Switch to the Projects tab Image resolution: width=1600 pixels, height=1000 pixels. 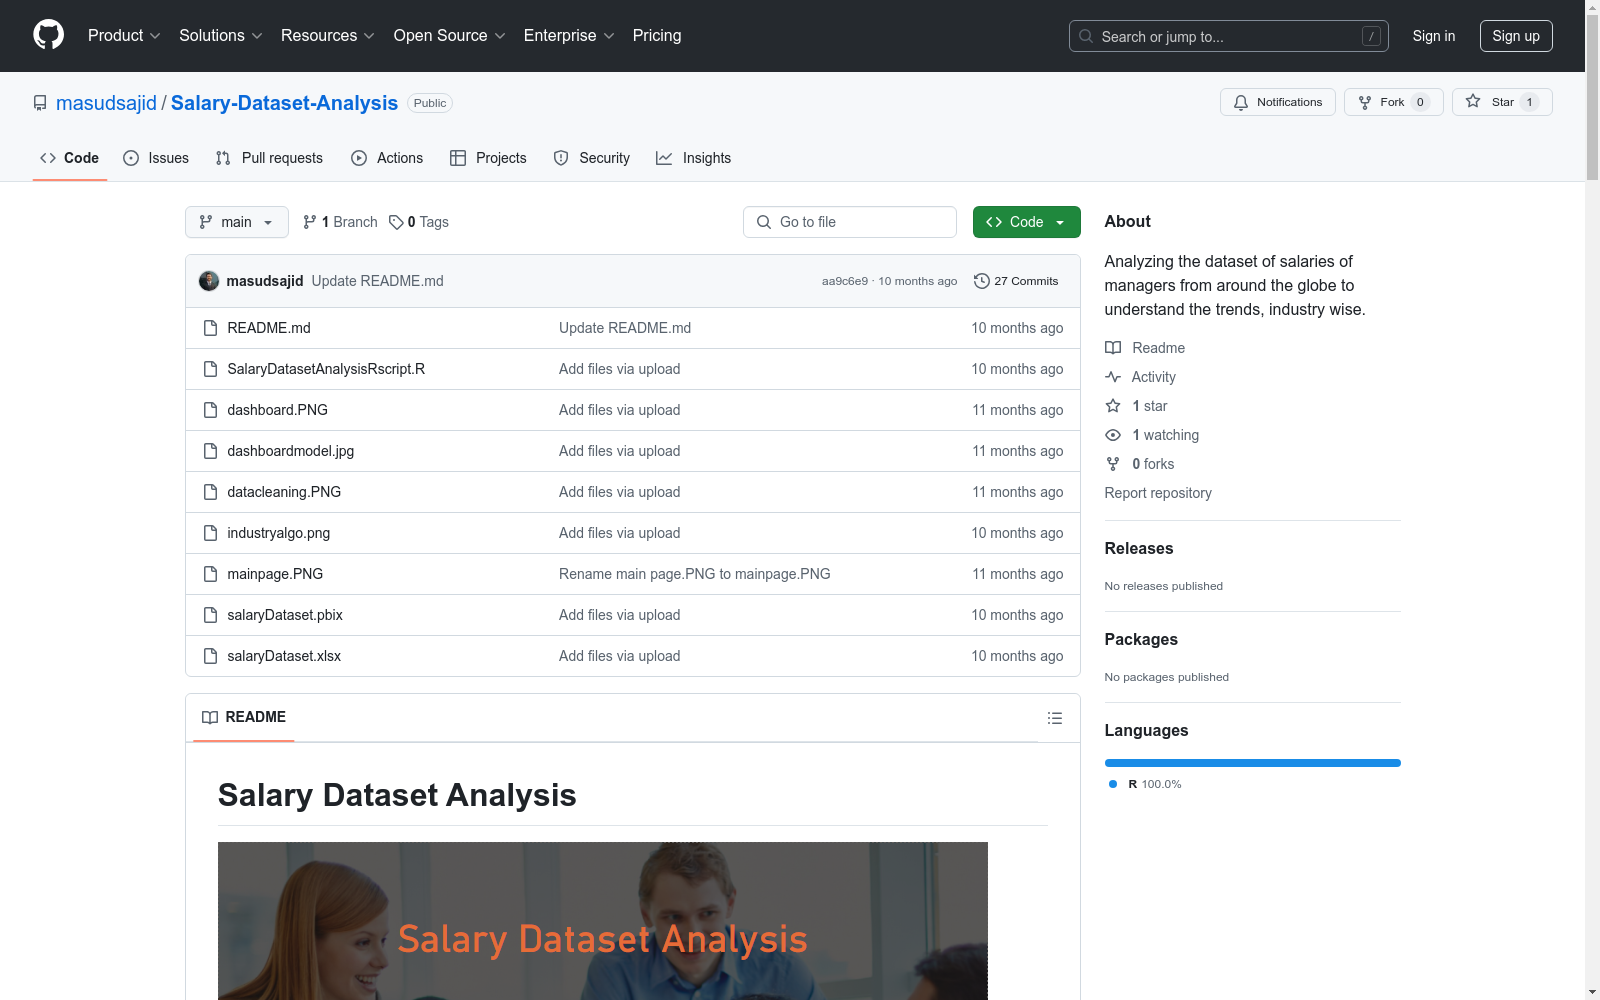click(x=488, y=158)
